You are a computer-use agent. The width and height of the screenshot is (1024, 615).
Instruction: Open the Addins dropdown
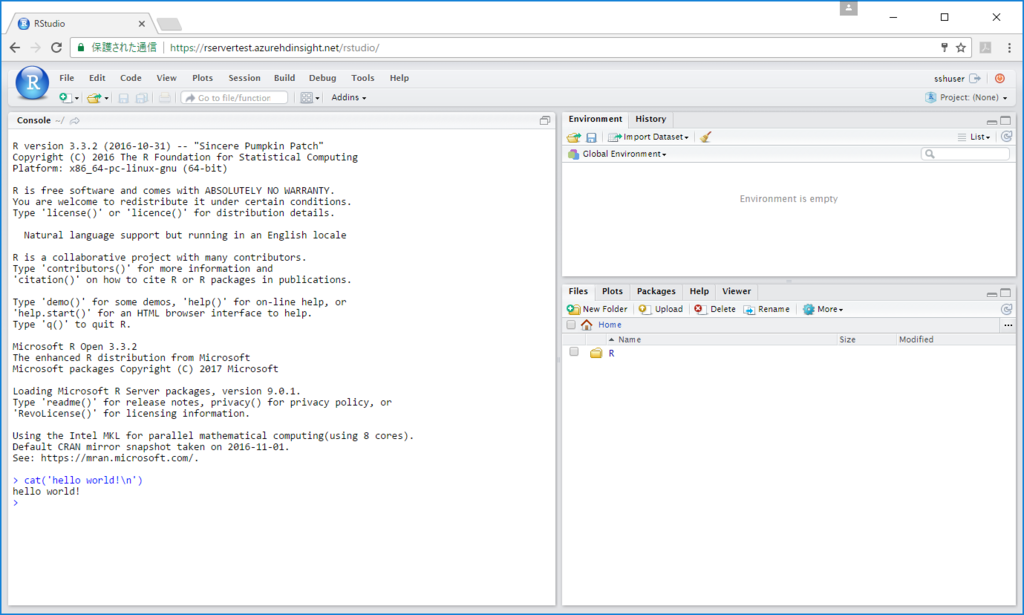tap(349, 97)
